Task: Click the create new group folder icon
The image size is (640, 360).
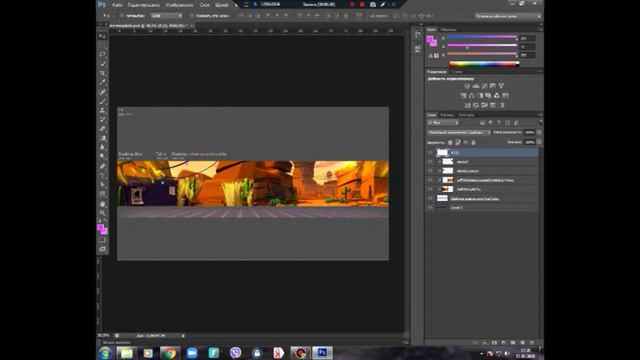Action: (513, 342)
